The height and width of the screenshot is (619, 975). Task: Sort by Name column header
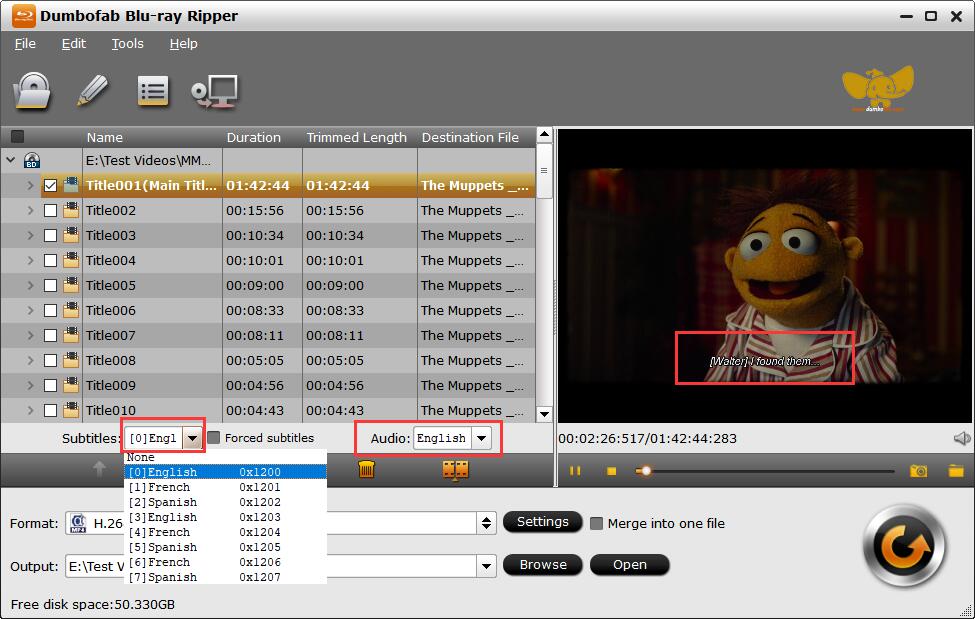point(104,137)
